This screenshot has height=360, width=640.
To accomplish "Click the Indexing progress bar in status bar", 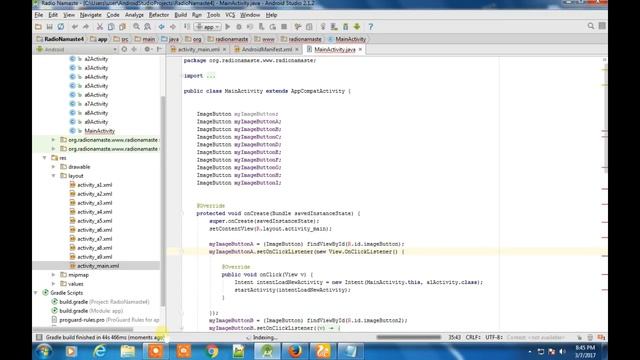I will click(409, 337).
